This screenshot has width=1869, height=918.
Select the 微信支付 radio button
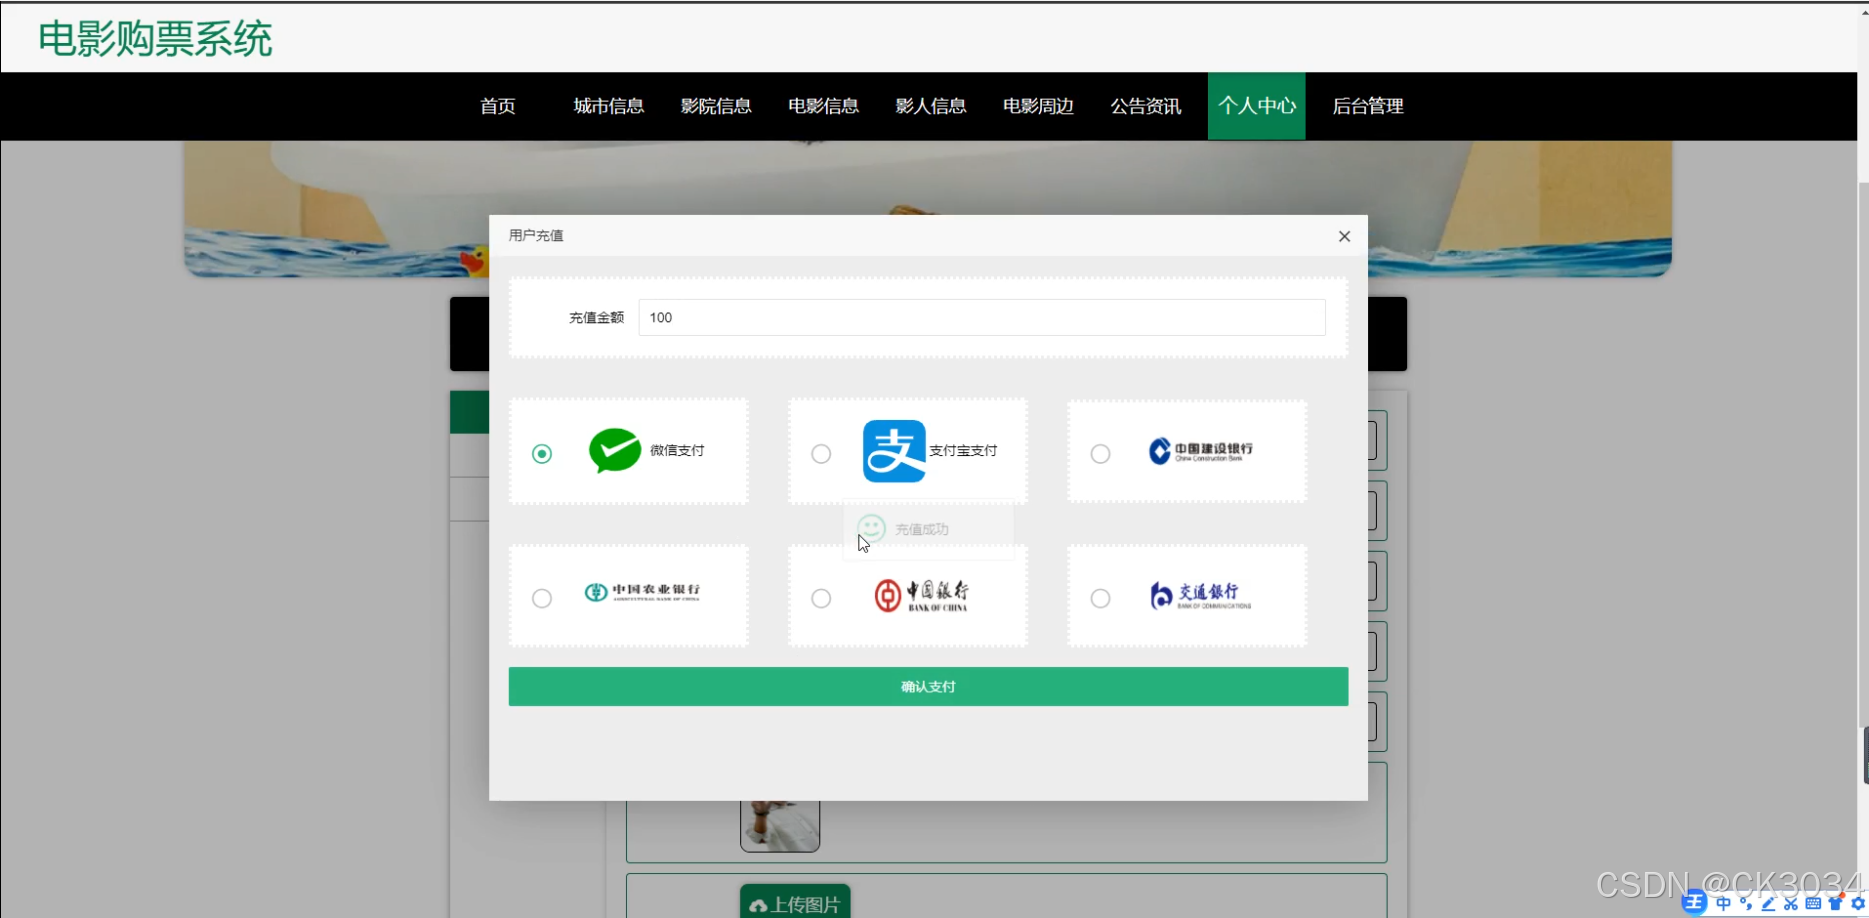point(542,454)
